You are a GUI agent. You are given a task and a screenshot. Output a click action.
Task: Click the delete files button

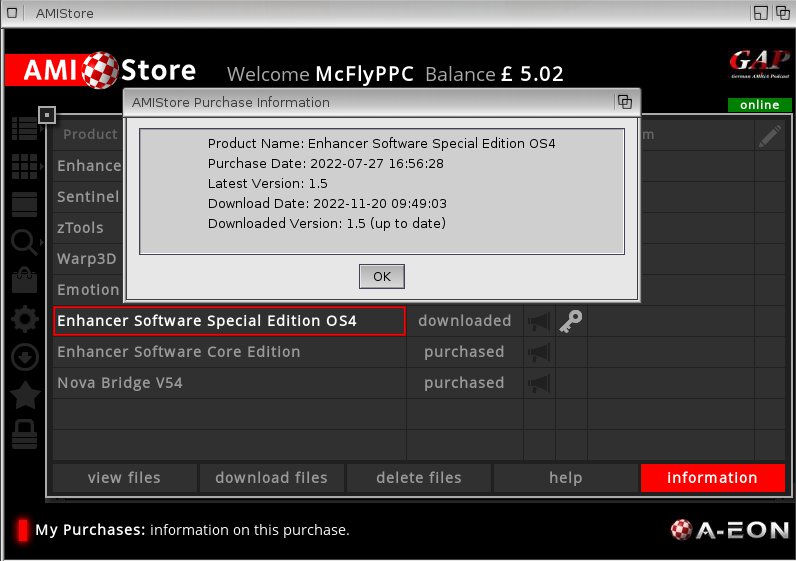click(419, 478)
